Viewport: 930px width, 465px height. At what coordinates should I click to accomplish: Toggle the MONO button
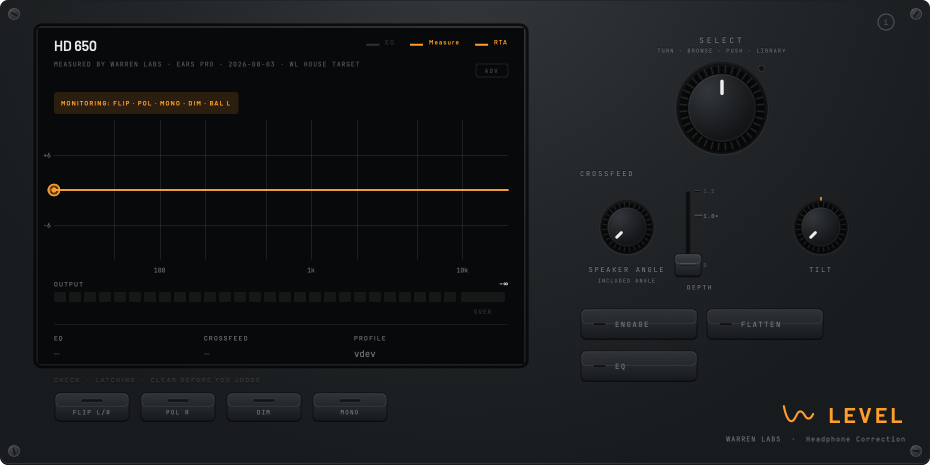[350, 407]
